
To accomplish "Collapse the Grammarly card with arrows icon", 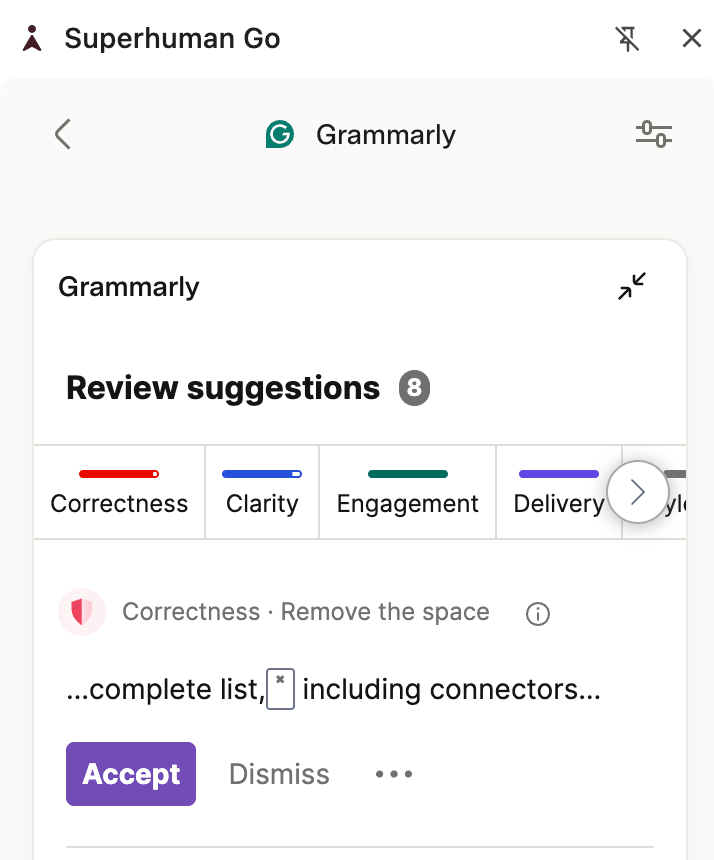I will tap(632, 286).
